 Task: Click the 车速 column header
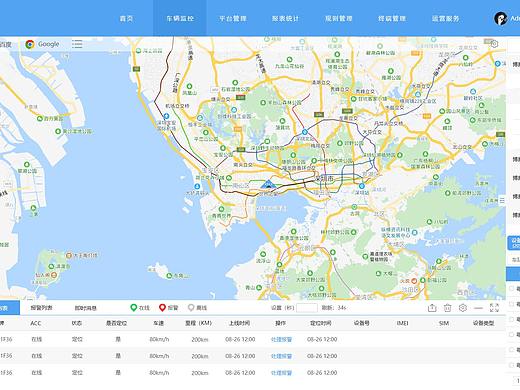click(x=159, y=323)
